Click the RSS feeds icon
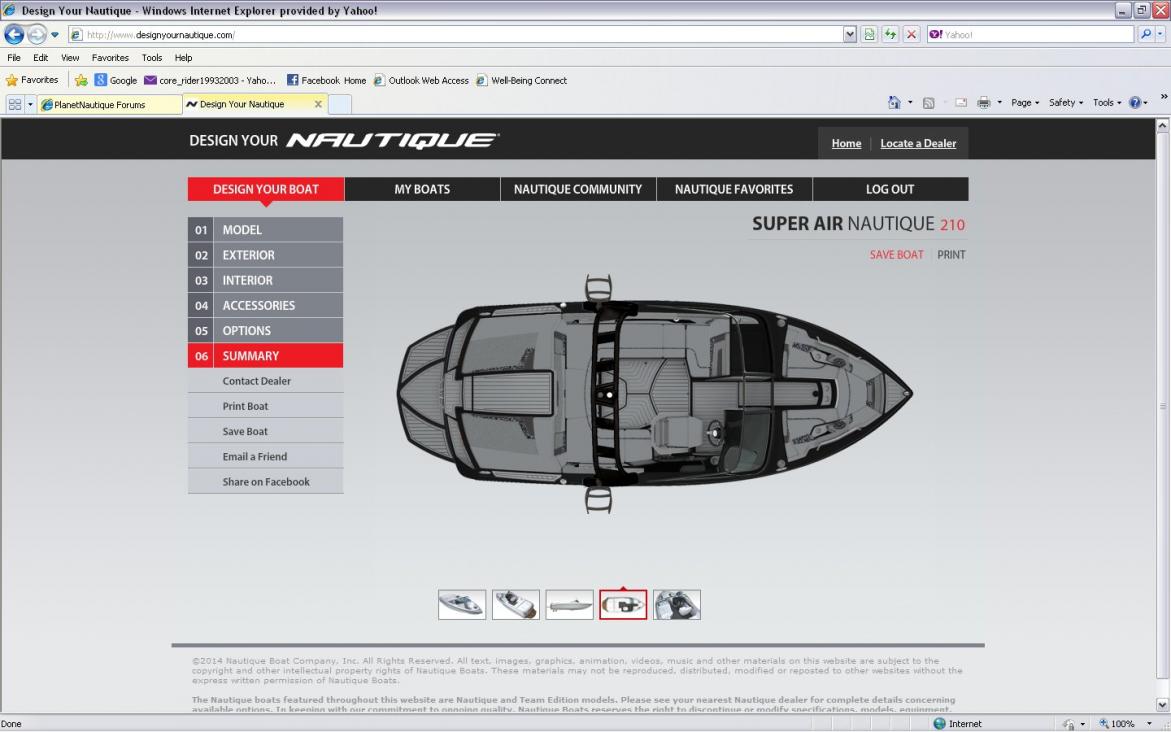This screenshot has width=1171, height=732. pyautogui.click(x=928, y=102)
